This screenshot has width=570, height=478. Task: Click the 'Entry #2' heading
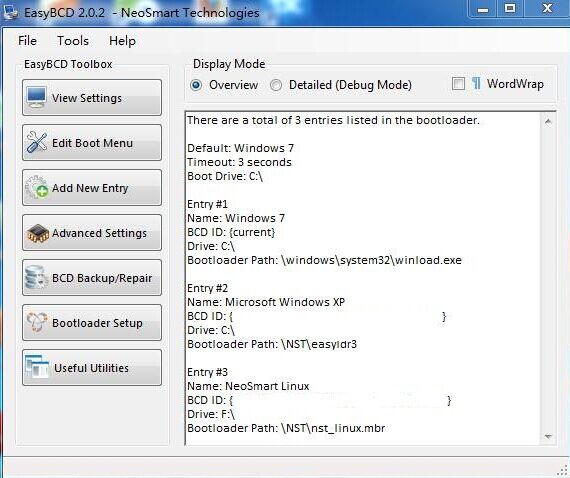tap(207, 288)
